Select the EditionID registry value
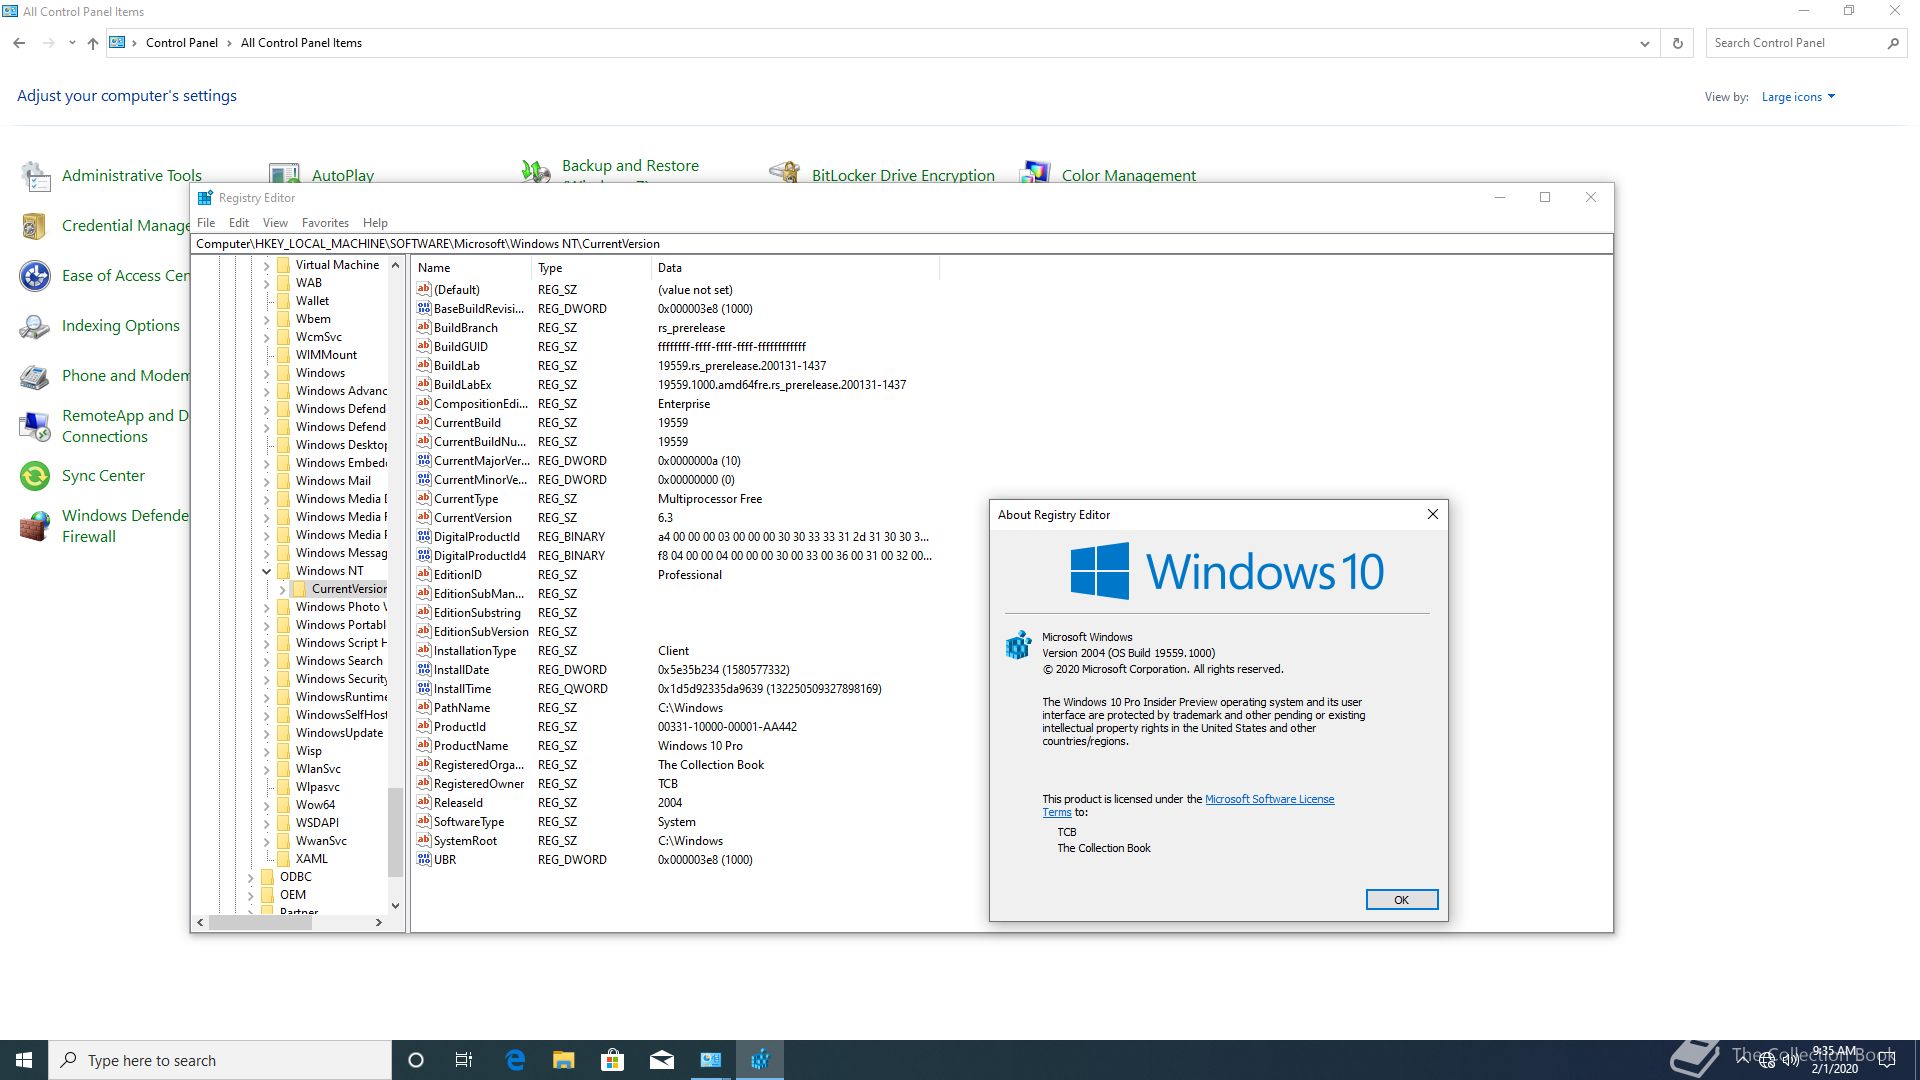Viewport: 1920px width, 1080px height. click(x=458, y=575)
